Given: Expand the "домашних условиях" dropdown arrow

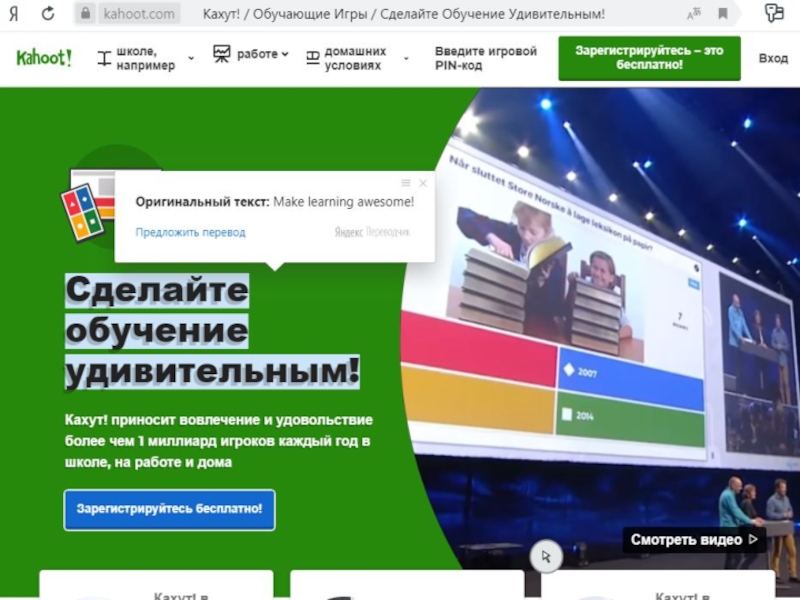Looking at the screenshot, I should 406,58.
